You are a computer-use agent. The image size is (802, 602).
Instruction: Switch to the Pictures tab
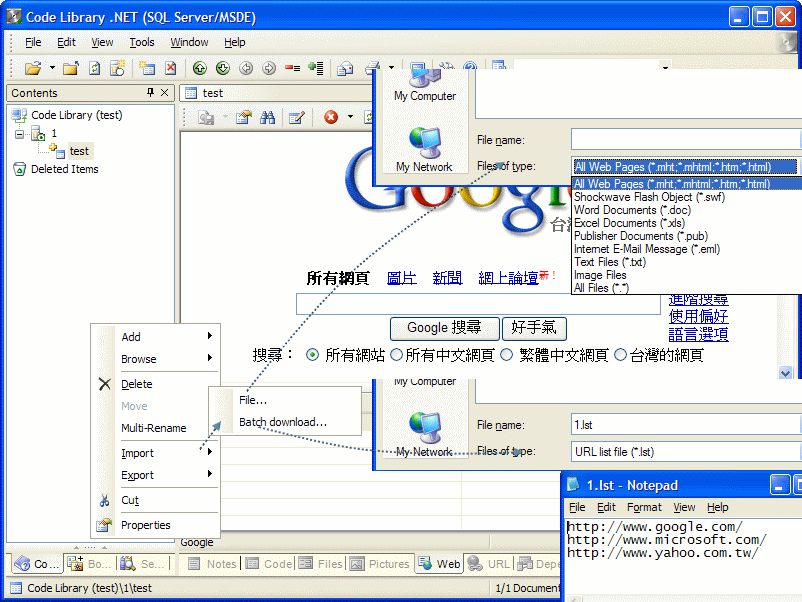pos(380,564)
